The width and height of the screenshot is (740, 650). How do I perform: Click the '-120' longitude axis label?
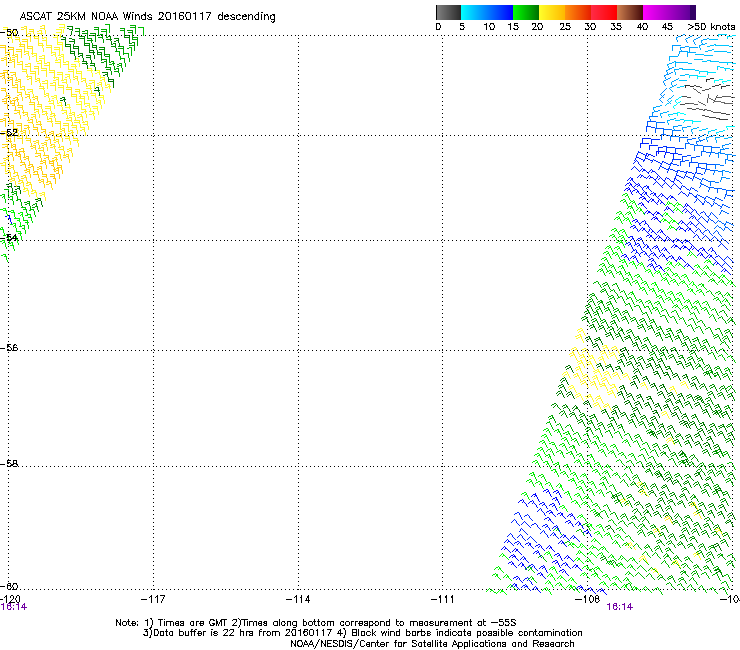10,599
